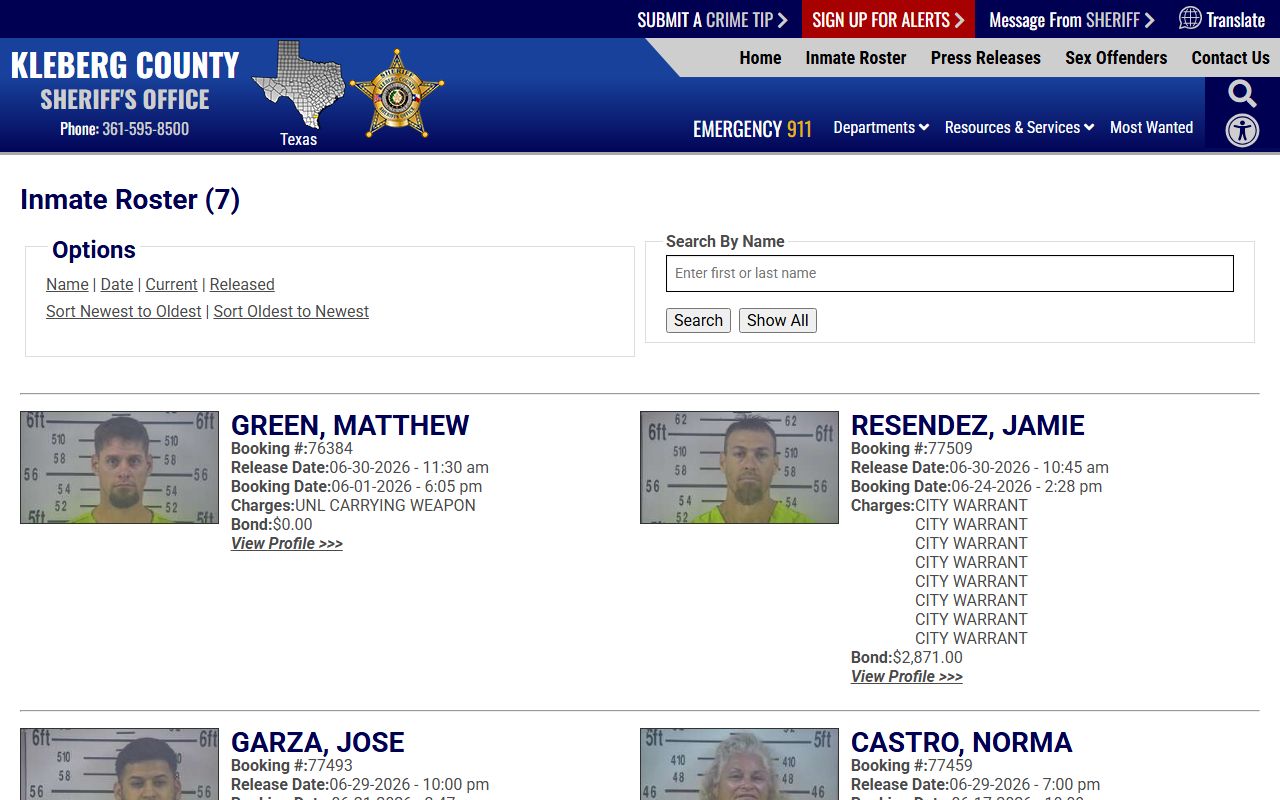Click the name GARZA, JOSE
This screenshot has width=1280, height=800.
318,742
